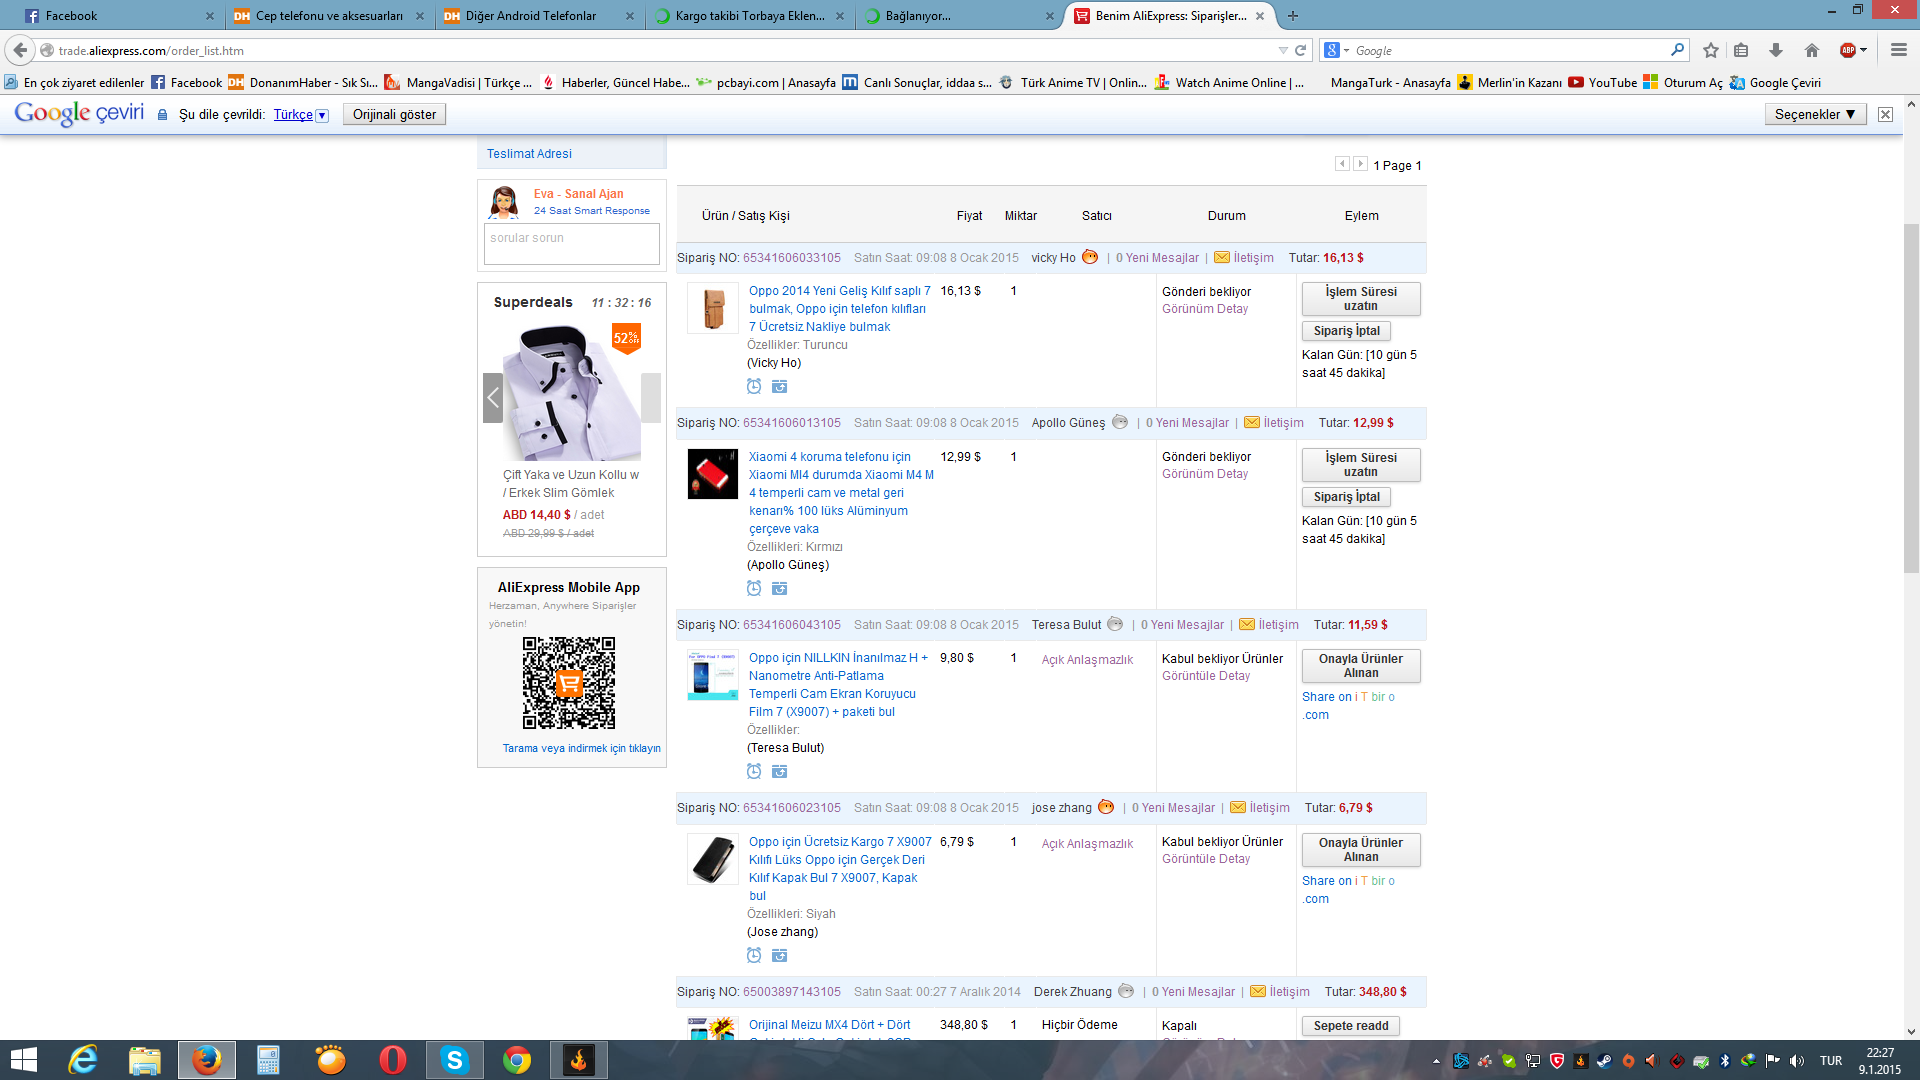Open Internet Explorer from taskbar

[x=83, y=1060]
